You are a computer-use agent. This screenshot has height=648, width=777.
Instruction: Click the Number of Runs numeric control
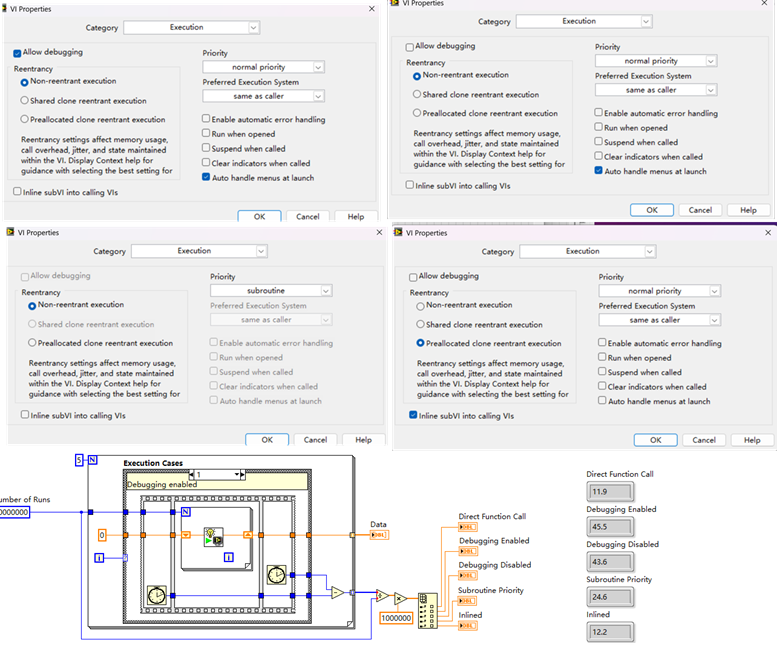[x=14, y=512]
